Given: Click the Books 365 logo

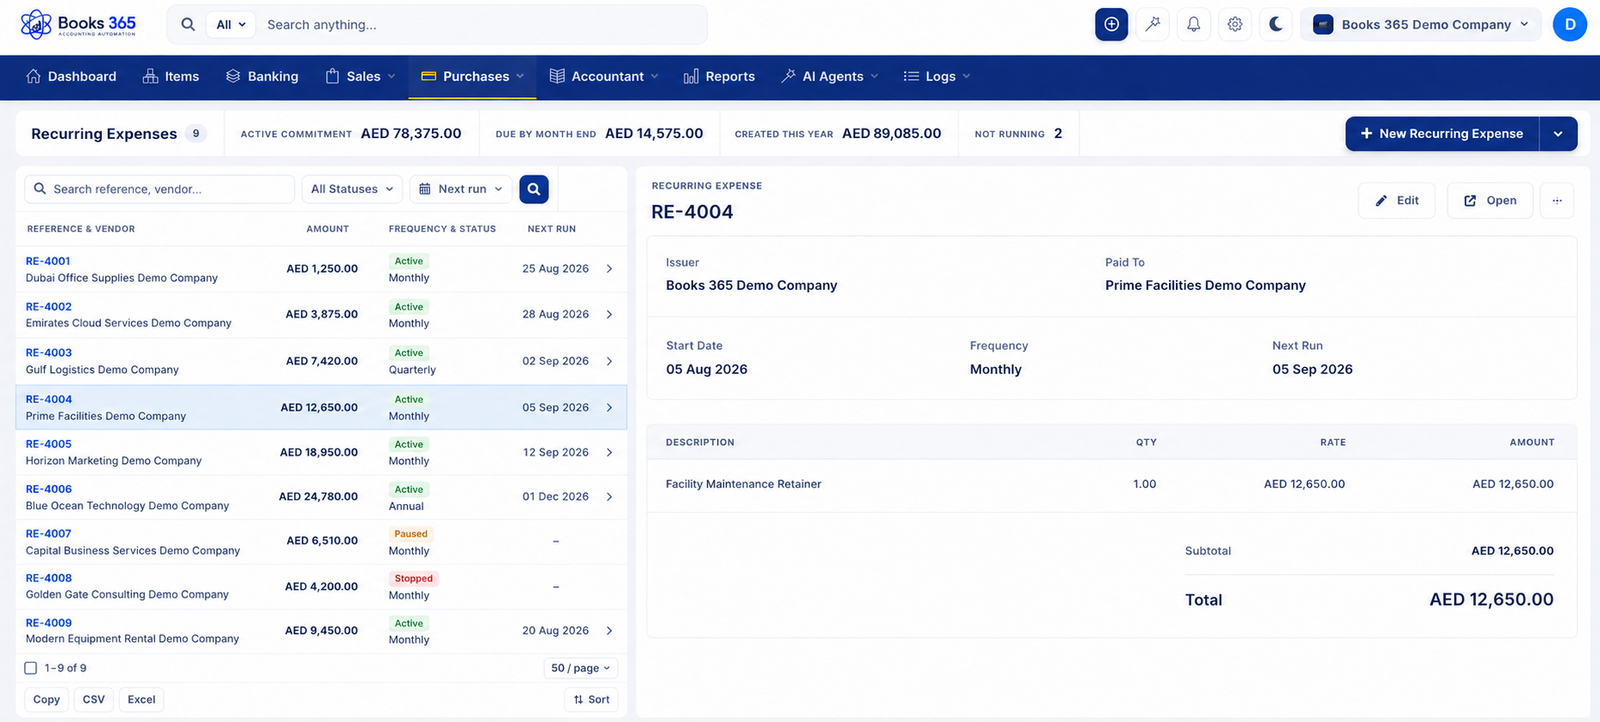Looking at the screenshot, I should point(78,24).
